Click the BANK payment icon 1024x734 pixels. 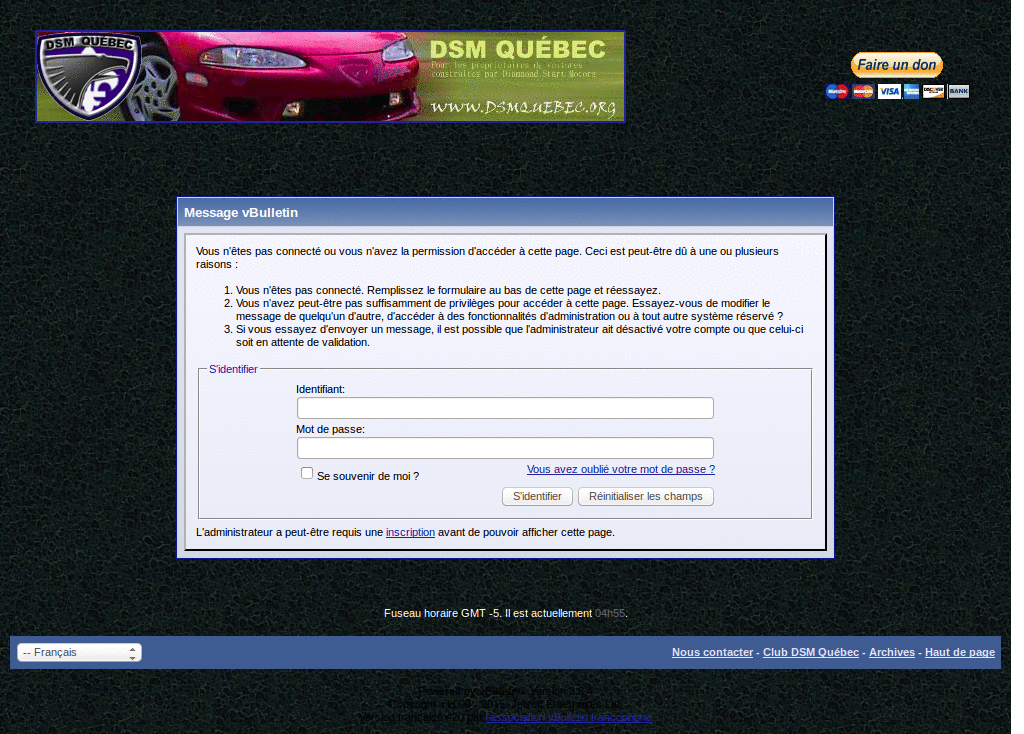959,91
